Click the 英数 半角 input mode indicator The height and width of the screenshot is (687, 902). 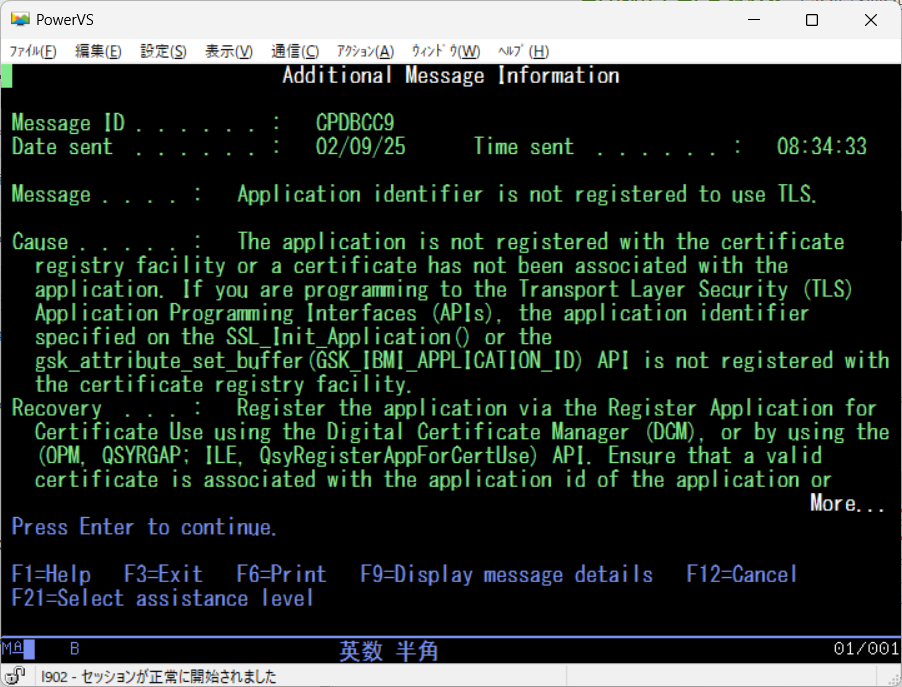[x=389, y=651]
